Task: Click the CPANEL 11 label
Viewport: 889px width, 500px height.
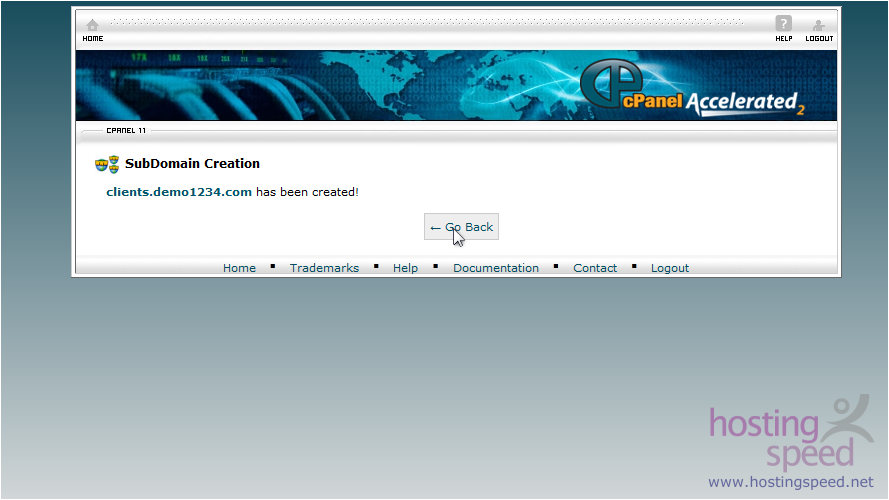Action: coord(126,130)
